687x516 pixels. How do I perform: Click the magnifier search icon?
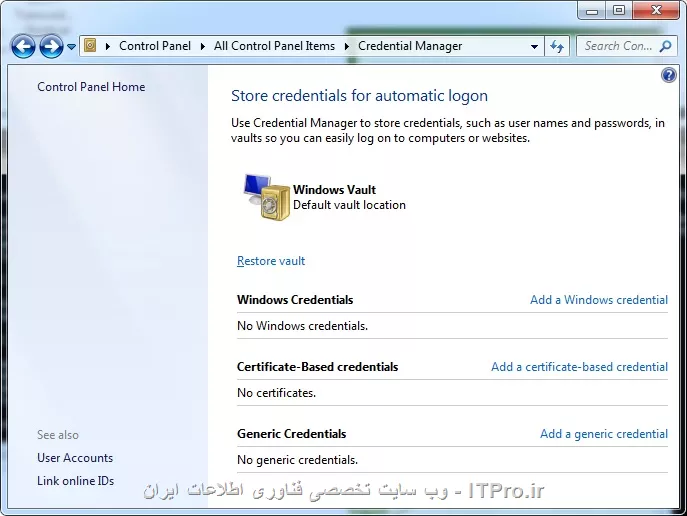(x=666, y=46)
